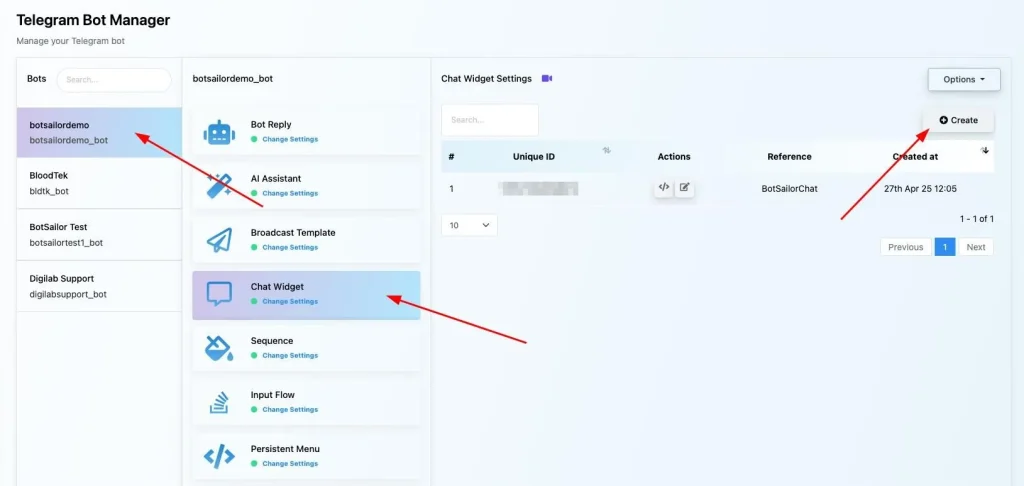Open the Chat Widget settings card
The image size is (1024, 486).
point(306,295)
